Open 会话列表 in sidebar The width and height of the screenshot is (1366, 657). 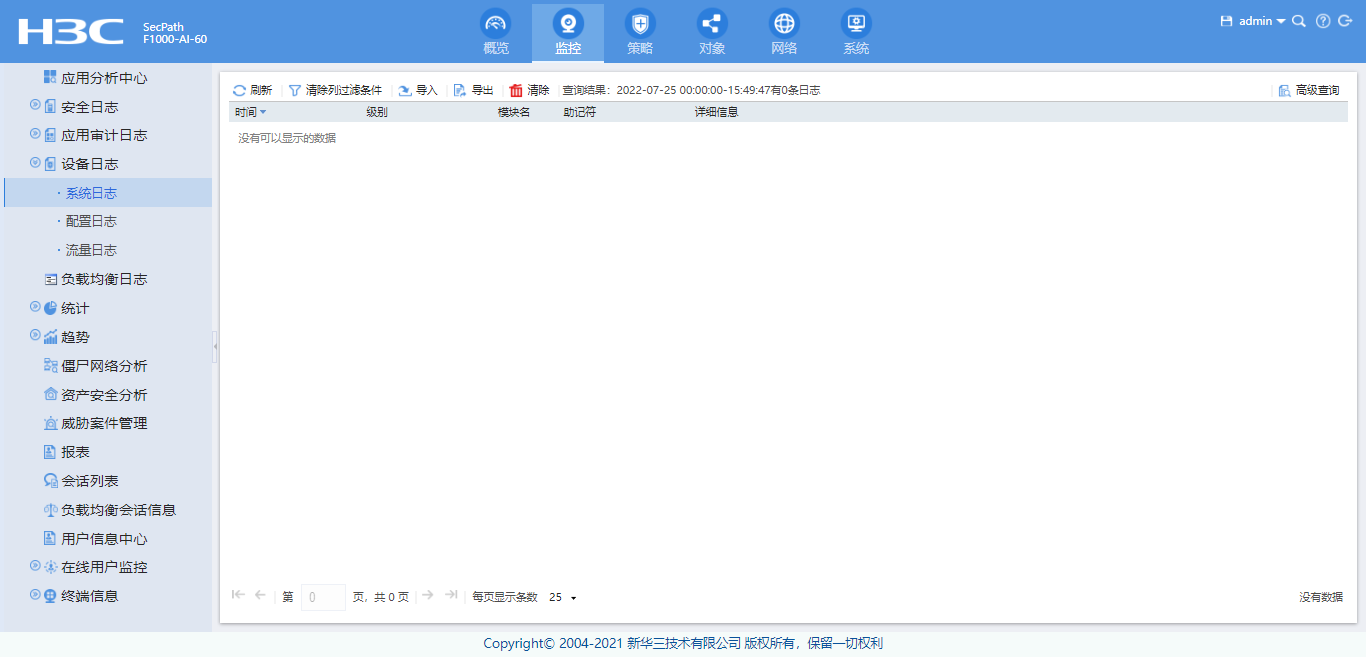click(90, 481)
